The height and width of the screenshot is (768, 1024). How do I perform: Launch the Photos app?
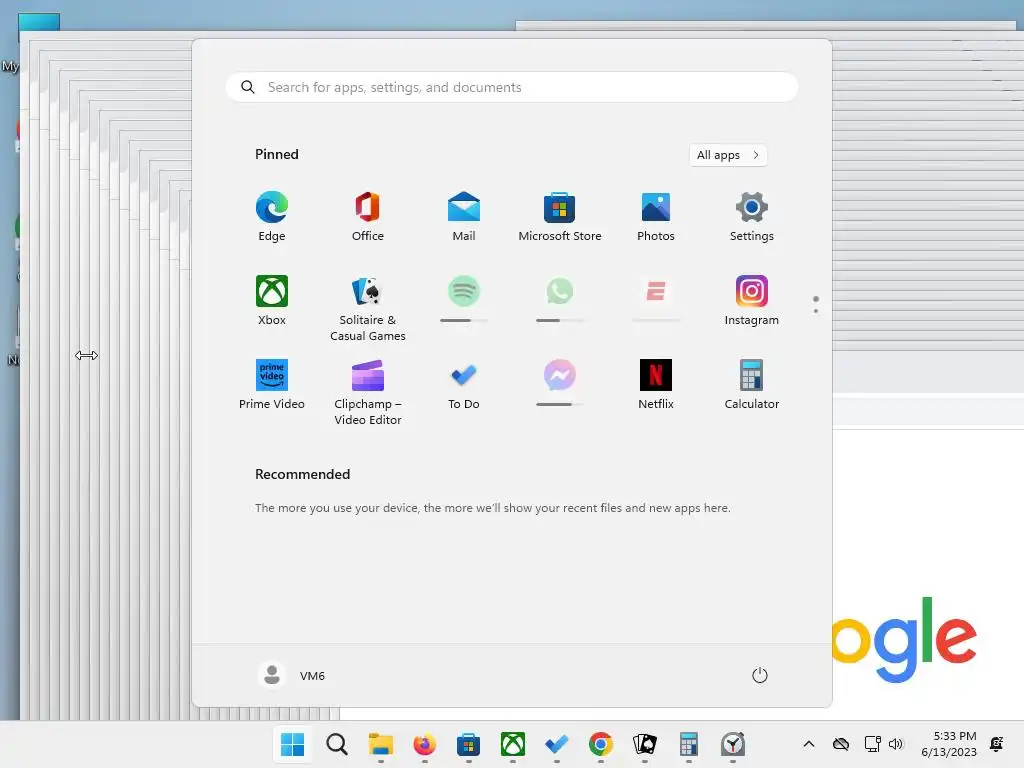[x=656, y=217]
